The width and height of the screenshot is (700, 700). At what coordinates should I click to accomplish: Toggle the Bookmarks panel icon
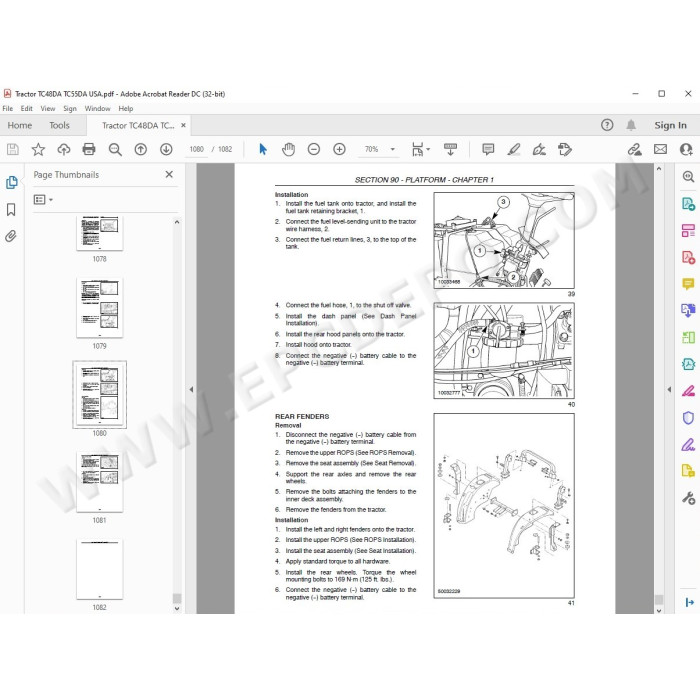coord(11,210)
